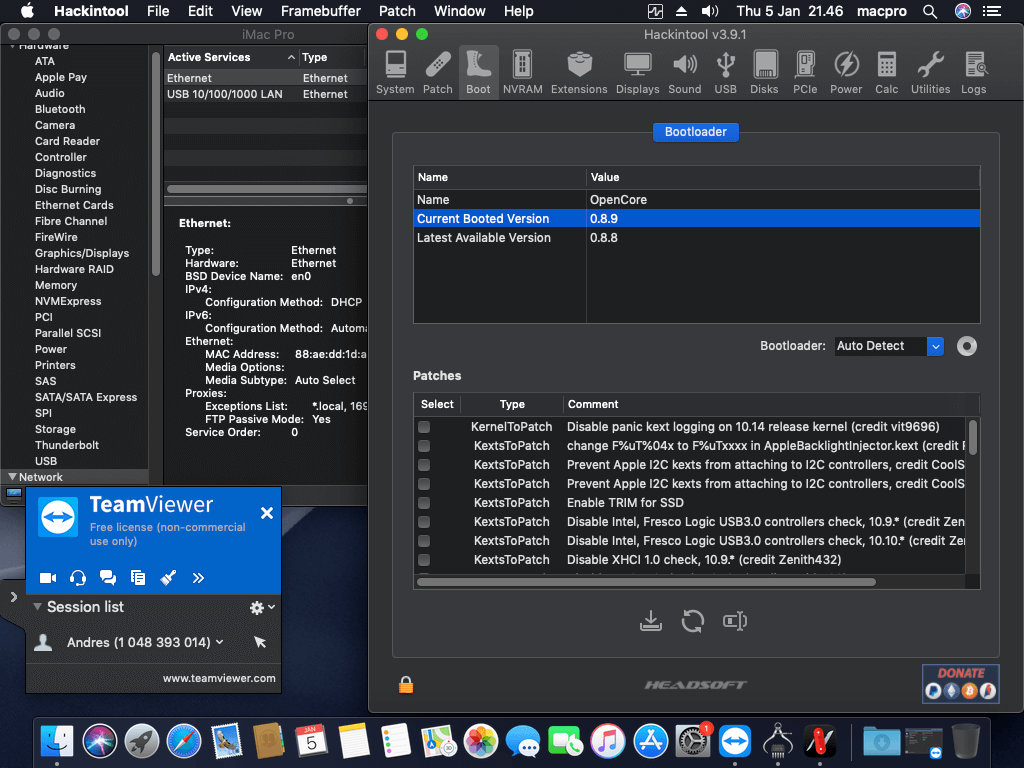
Task: Open Launchpad from the Dock
Action: (142, 742)
